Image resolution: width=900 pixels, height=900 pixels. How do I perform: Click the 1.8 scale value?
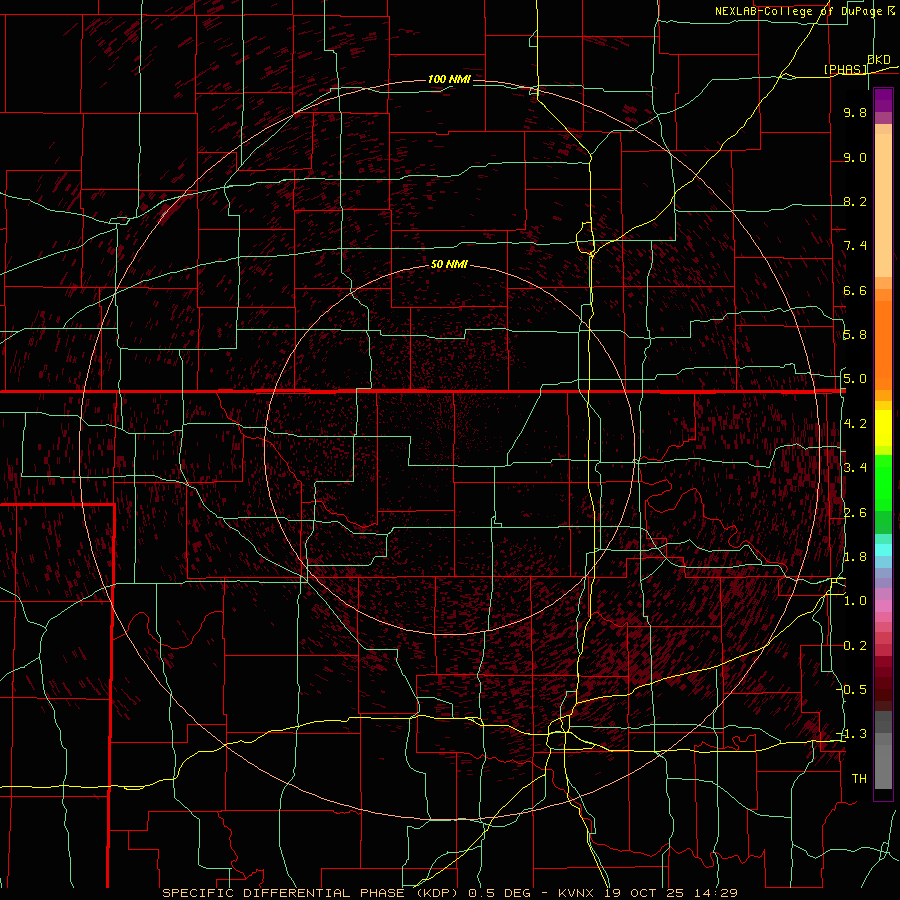point(855,557)
